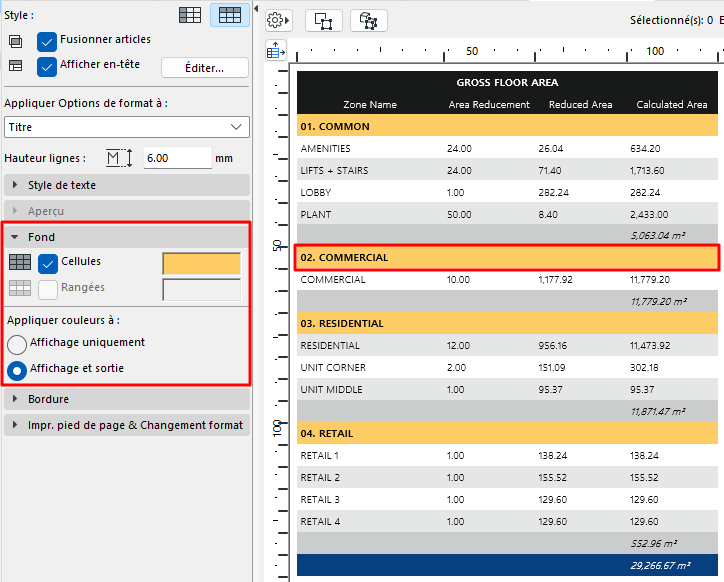
Task: Click the settings gear icon above the schedule
Action: coord(278,20)
